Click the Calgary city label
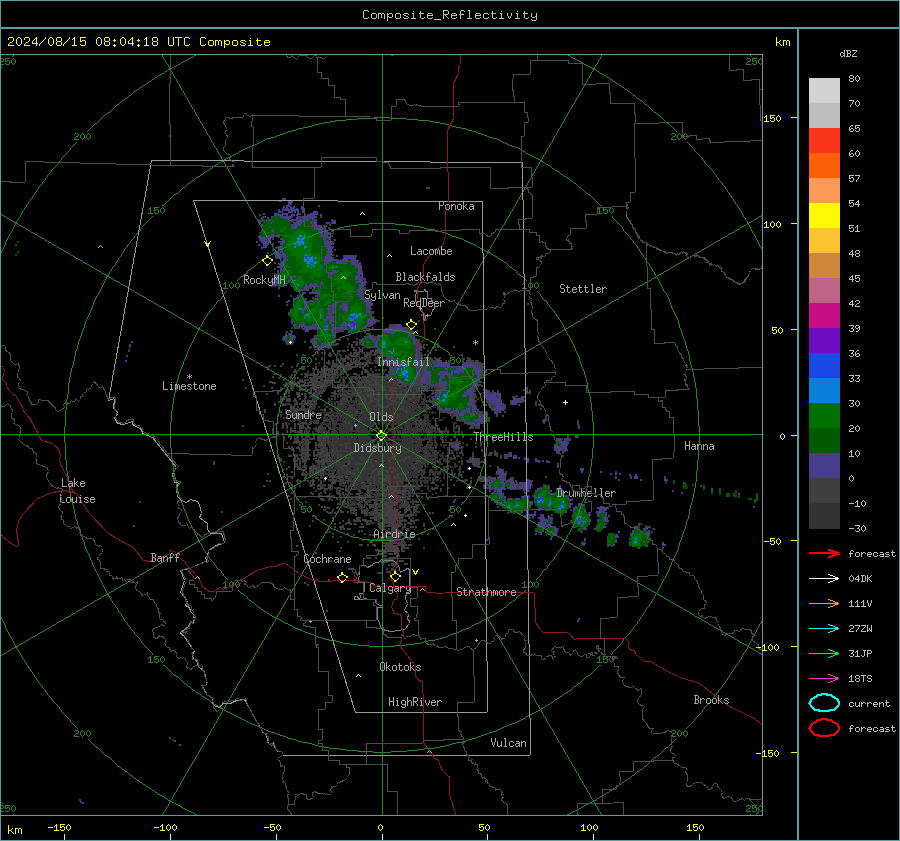The image size is (900, 841). (x=390, y=588)
